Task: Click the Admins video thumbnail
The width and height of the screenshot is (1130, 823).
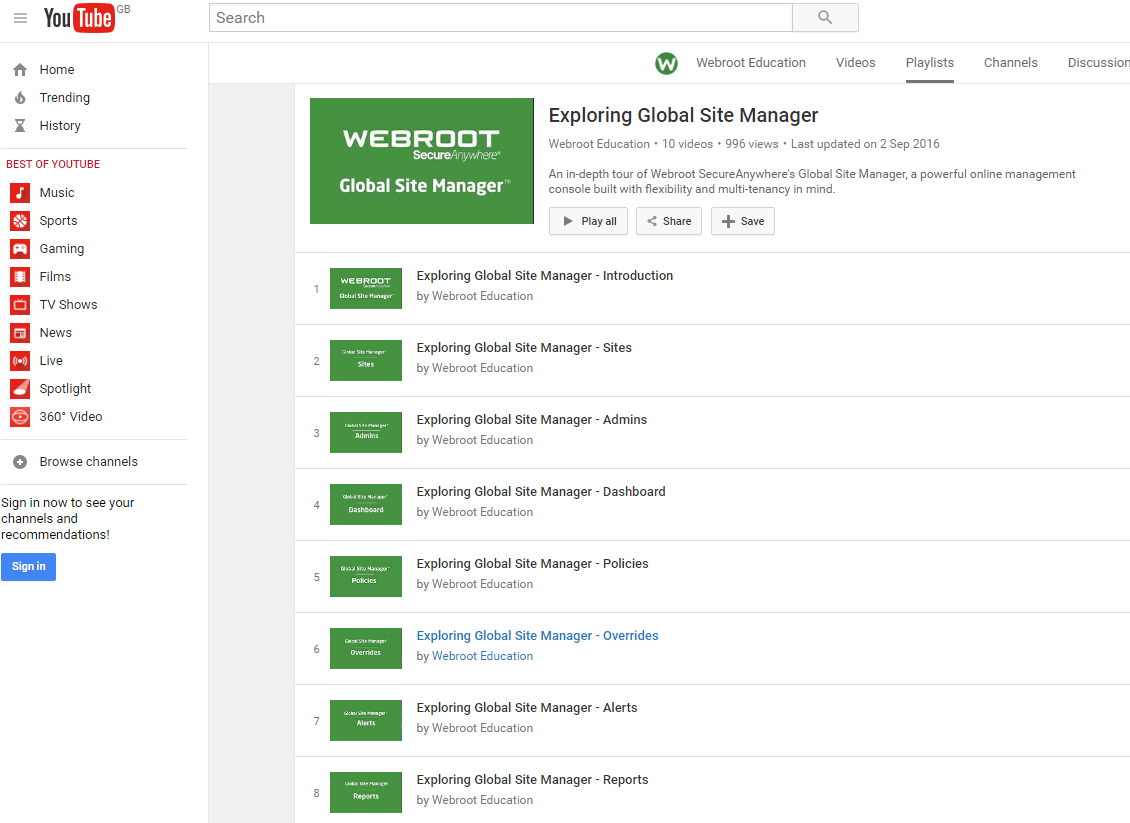Action: pyautogui.click(x=366, y=432)
